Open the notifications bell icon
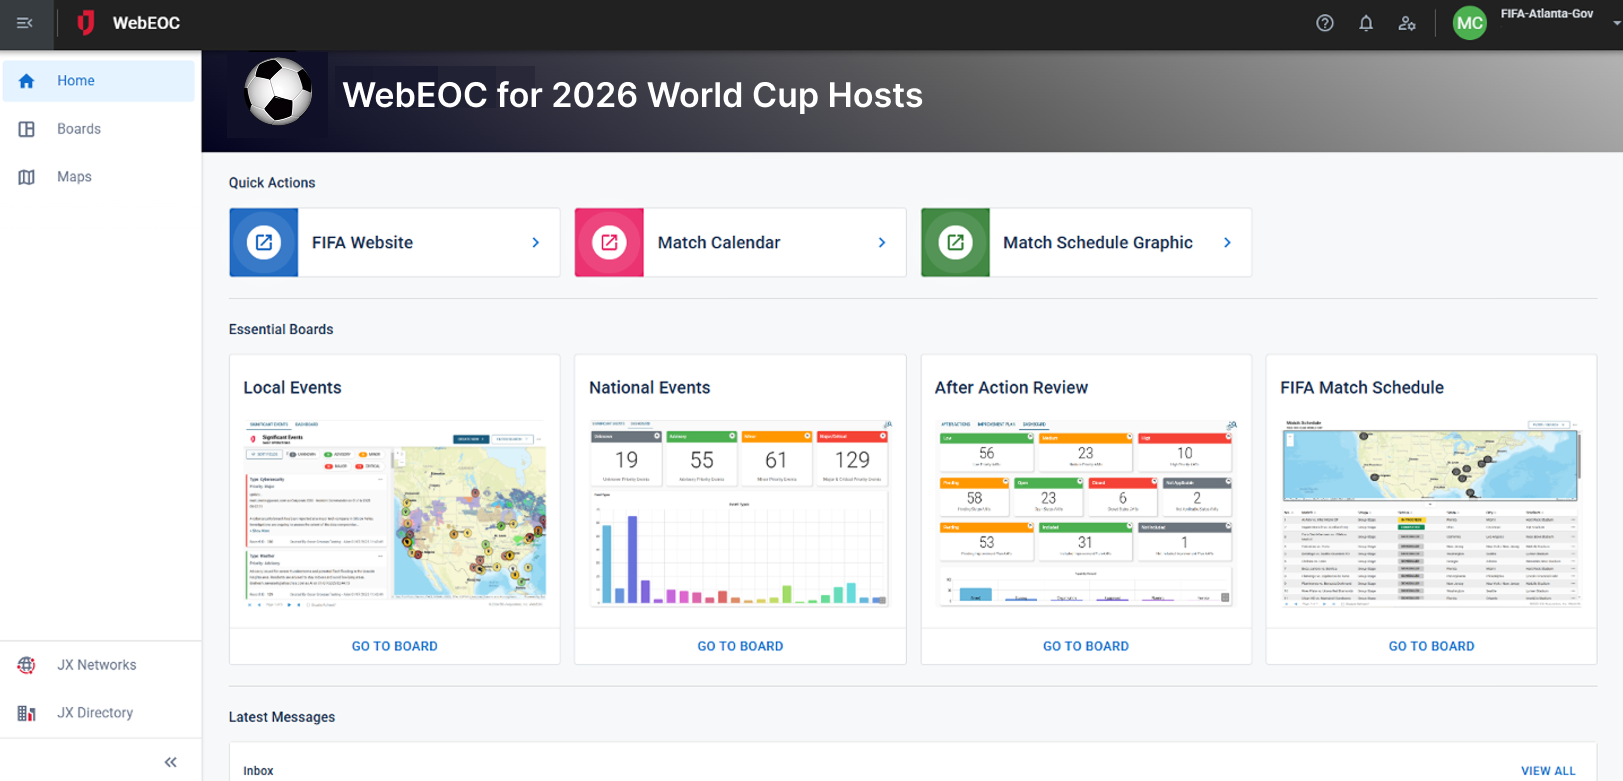 1366,23
